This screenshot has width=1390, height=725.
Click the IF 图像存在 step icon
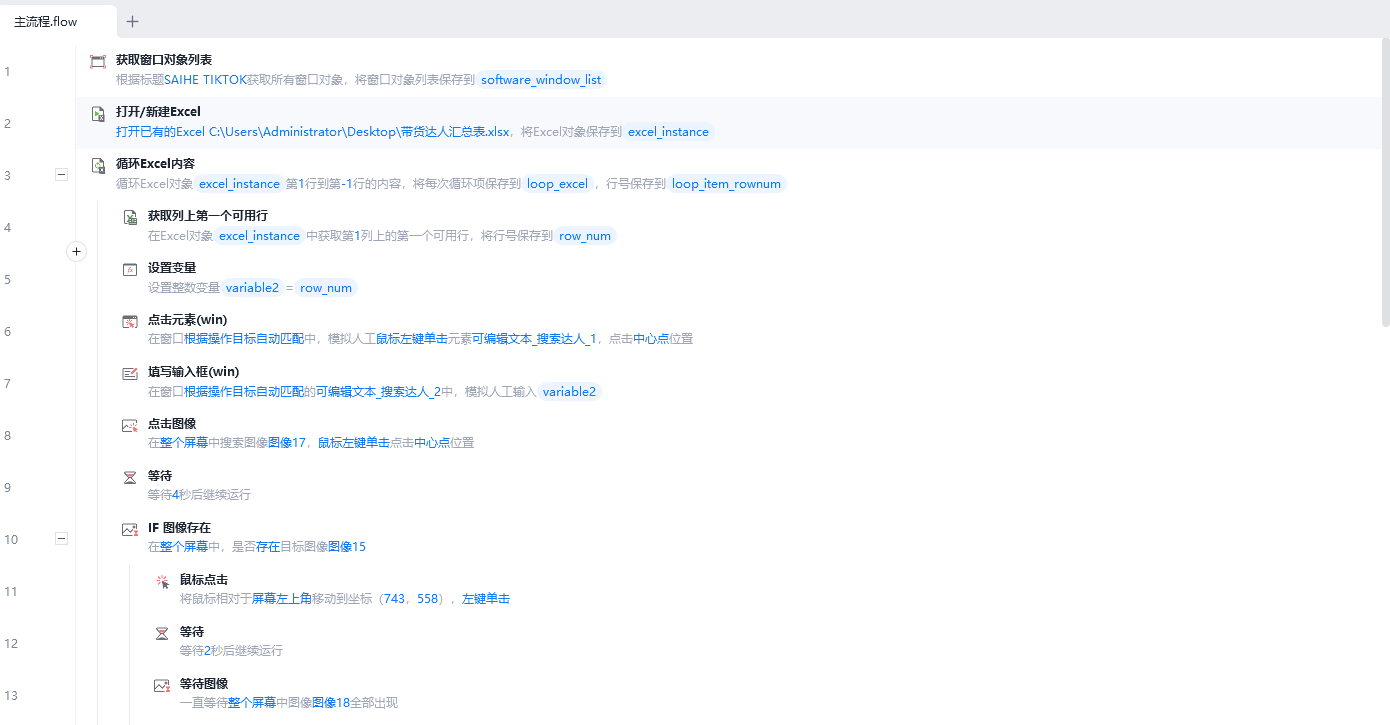[x=130, y=530]
